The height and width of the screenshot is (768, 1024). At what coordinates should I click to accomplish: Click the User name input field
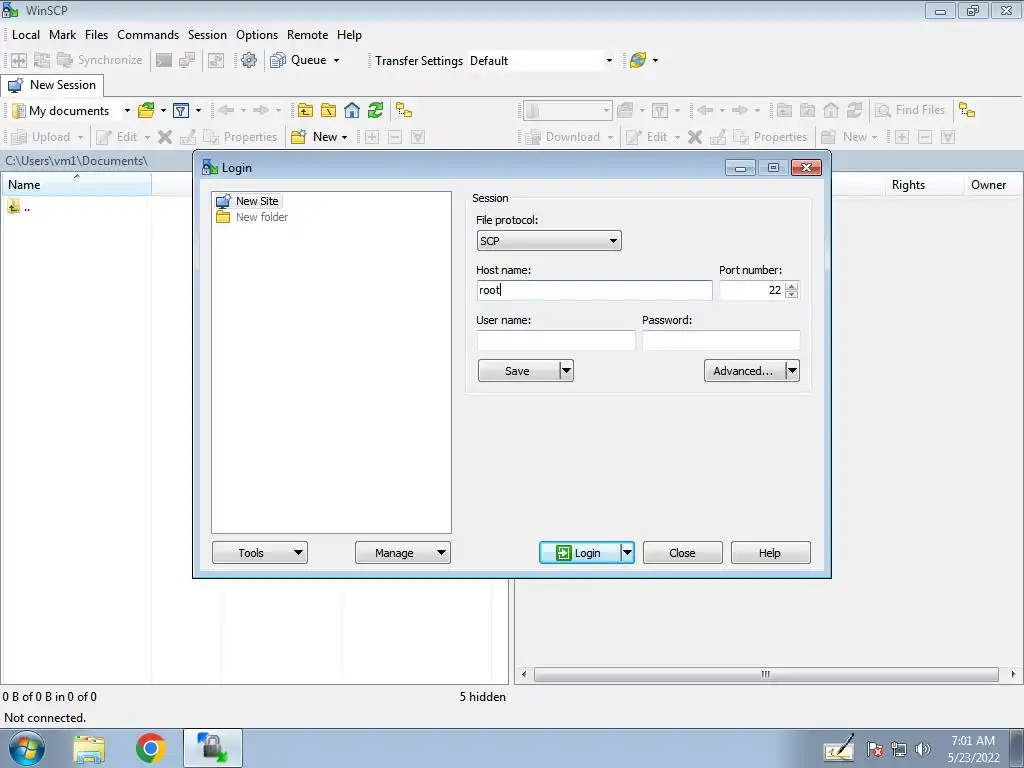coord(556,340)
